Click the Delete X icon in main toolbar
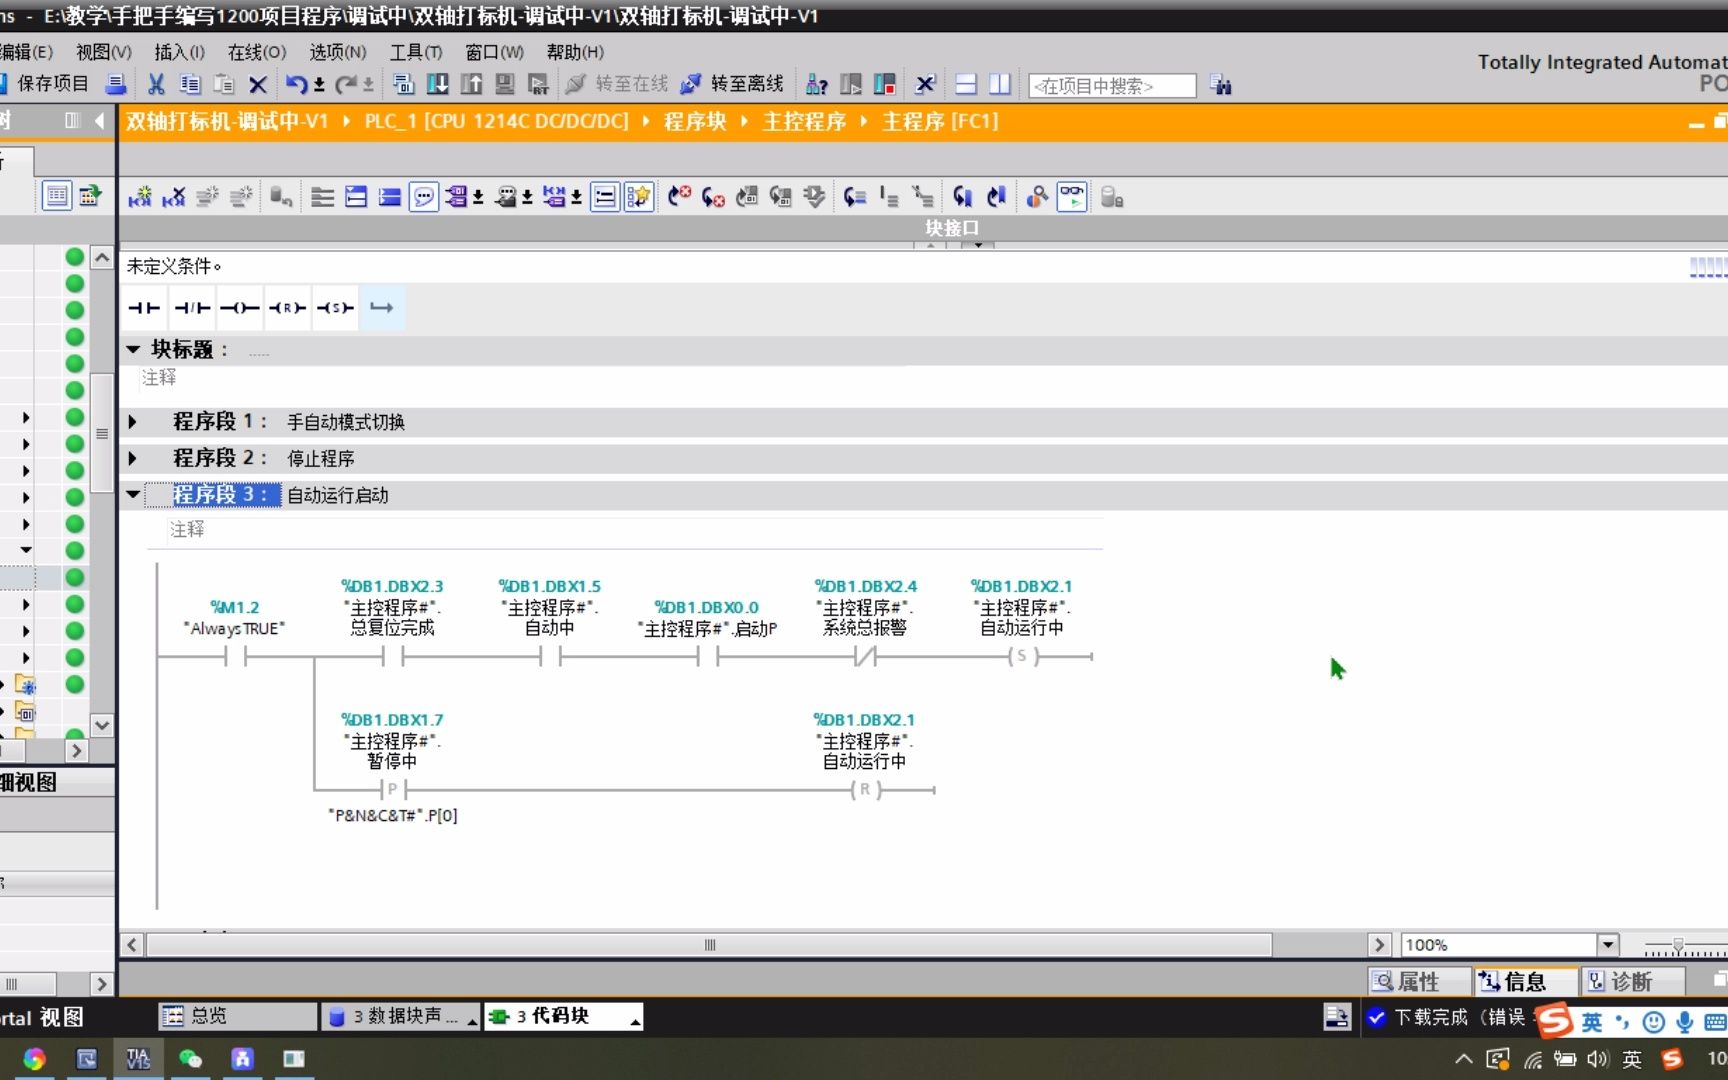The height and width of the screenshot is (1080, 1728). pyautogui.click(x=257, y=84)
